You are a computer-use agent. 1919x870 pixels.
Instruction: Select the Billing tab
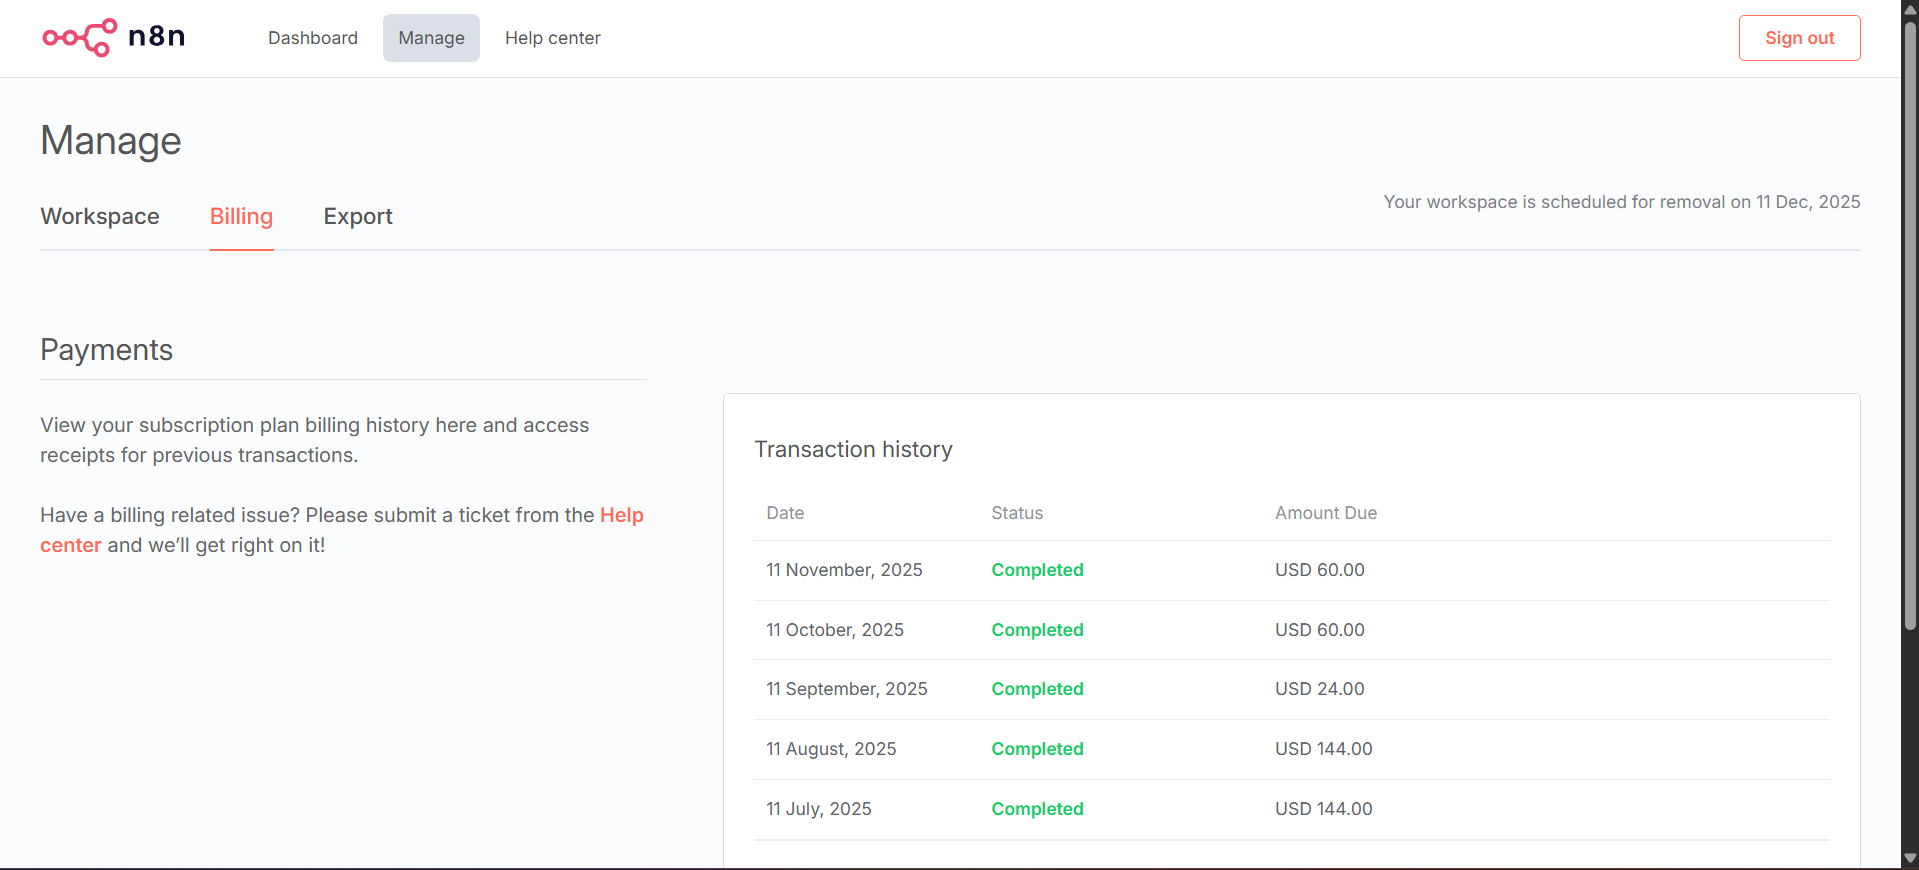[241, 216]
